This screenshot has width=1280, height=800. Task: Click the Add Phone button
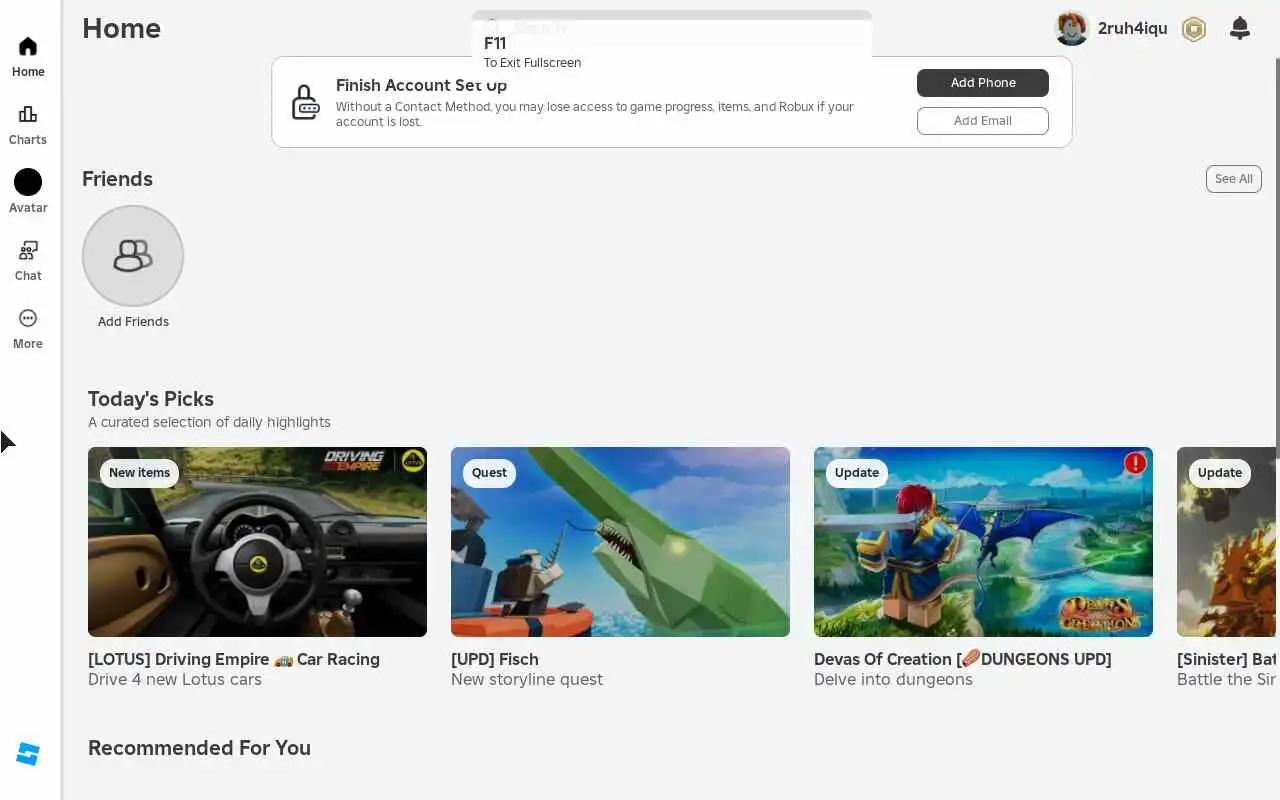click(983, 83)
